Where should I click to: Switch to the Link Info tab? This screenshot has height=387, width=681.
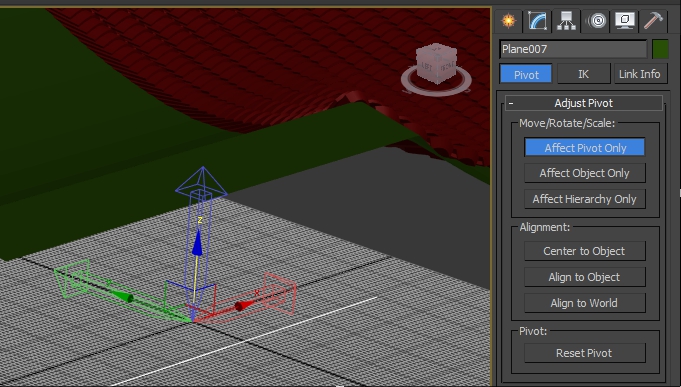coord(640,74)
